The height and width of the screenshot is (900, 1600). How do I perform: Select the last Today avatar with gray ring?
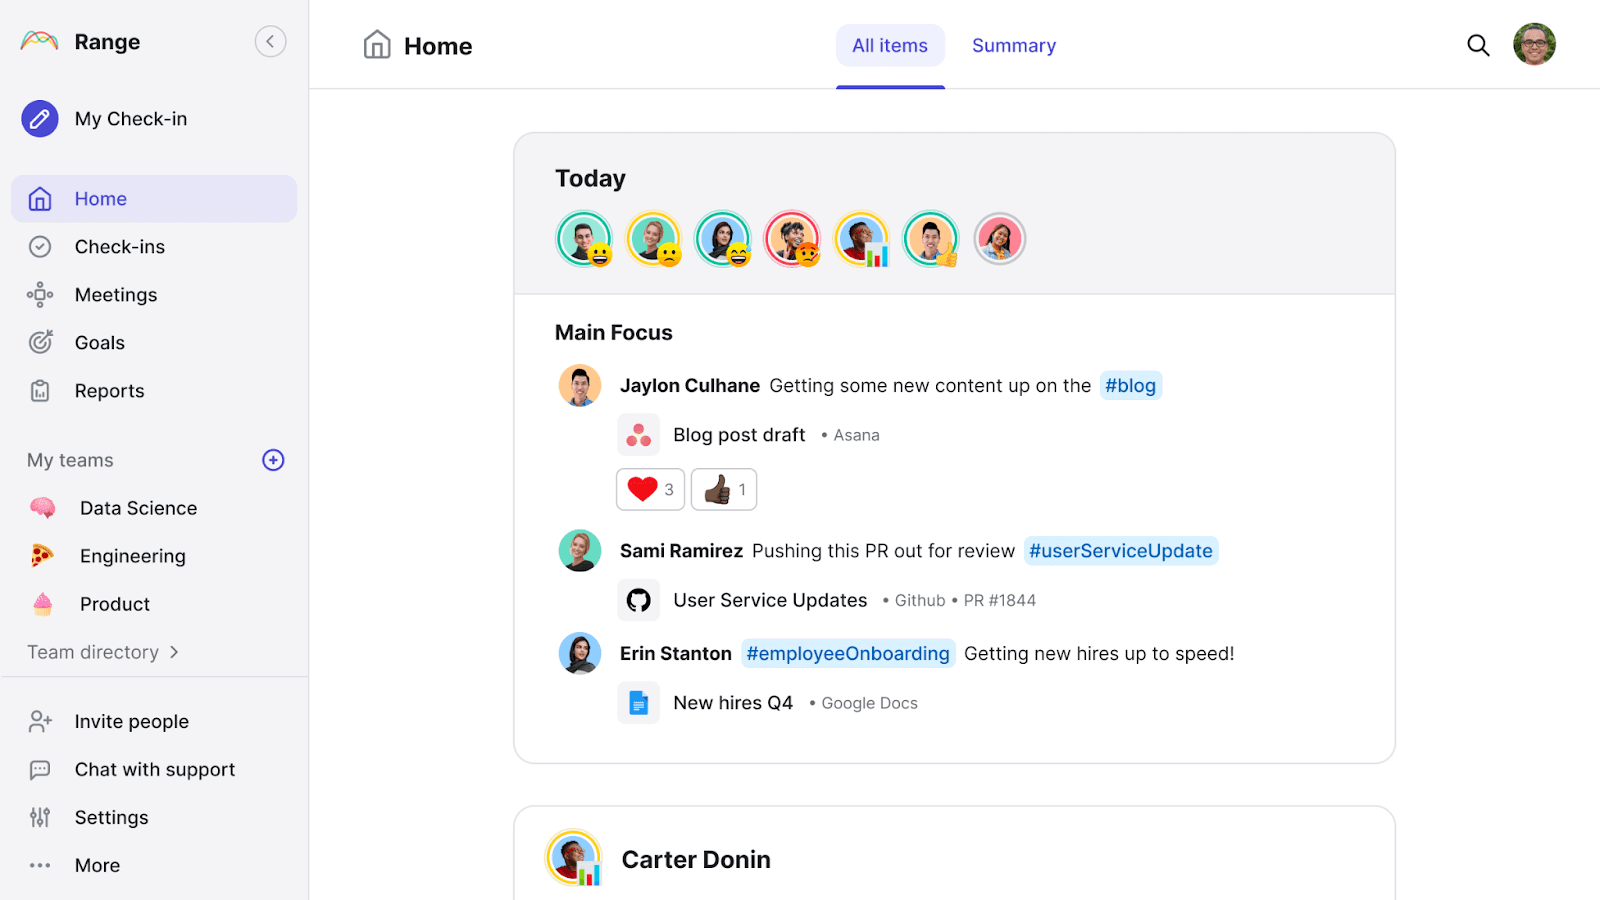click(1000, 239)
